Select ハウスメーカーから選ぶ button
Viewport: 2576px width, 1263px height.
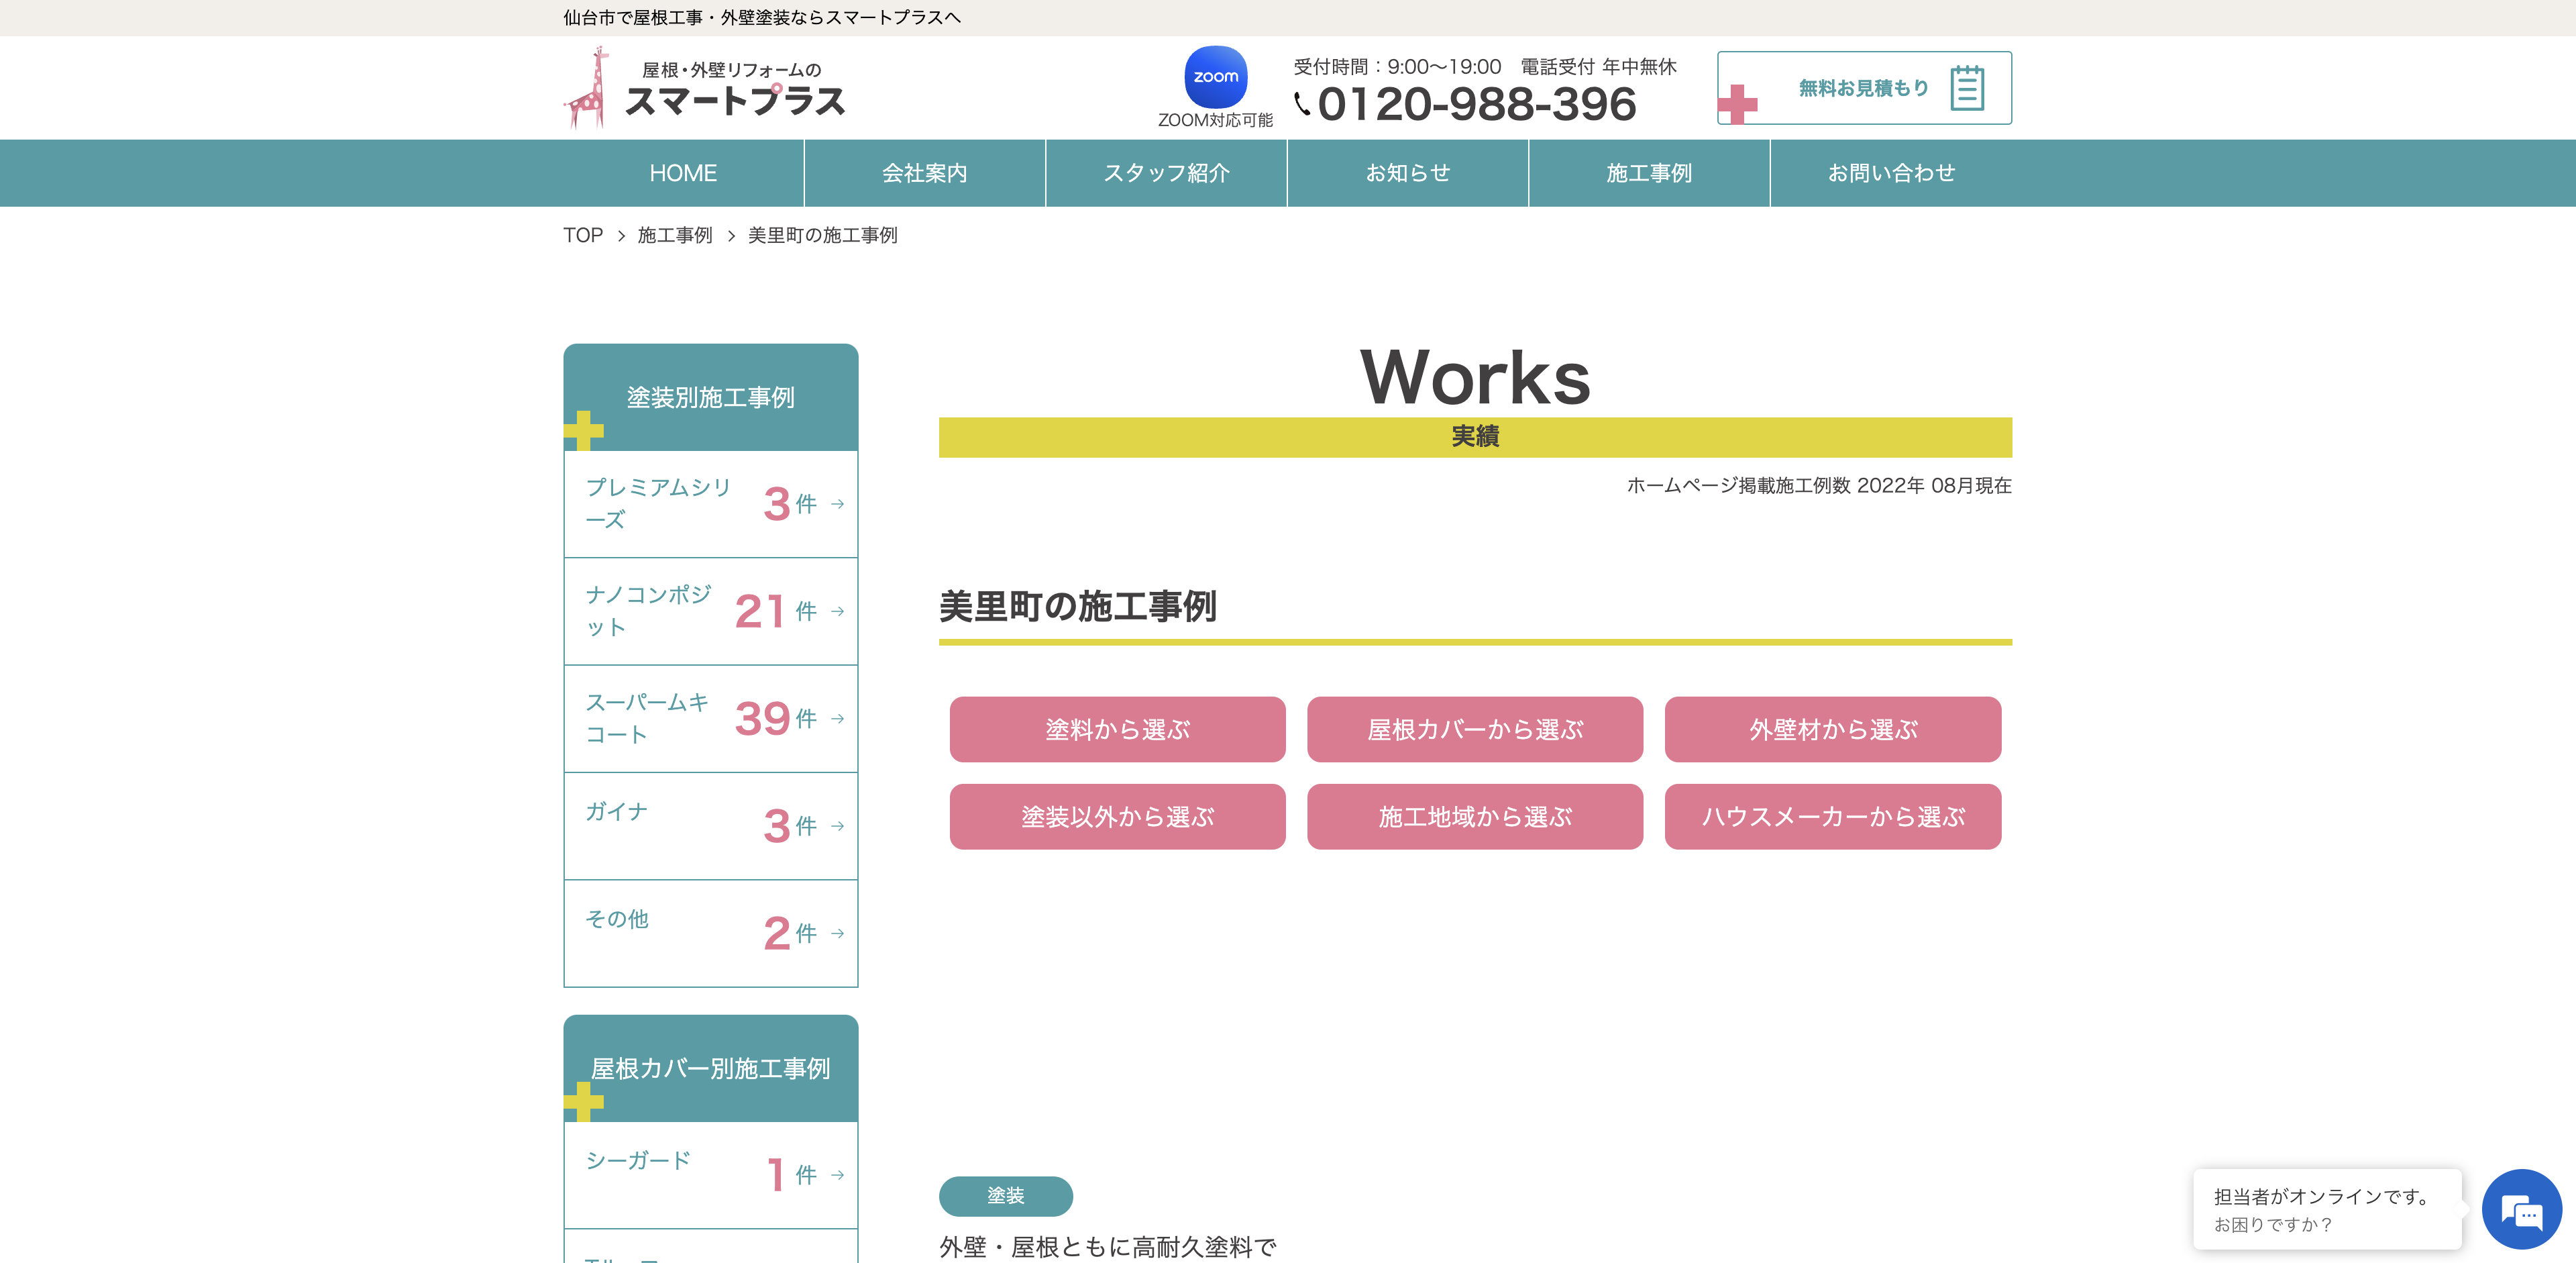pos(1833,817)
